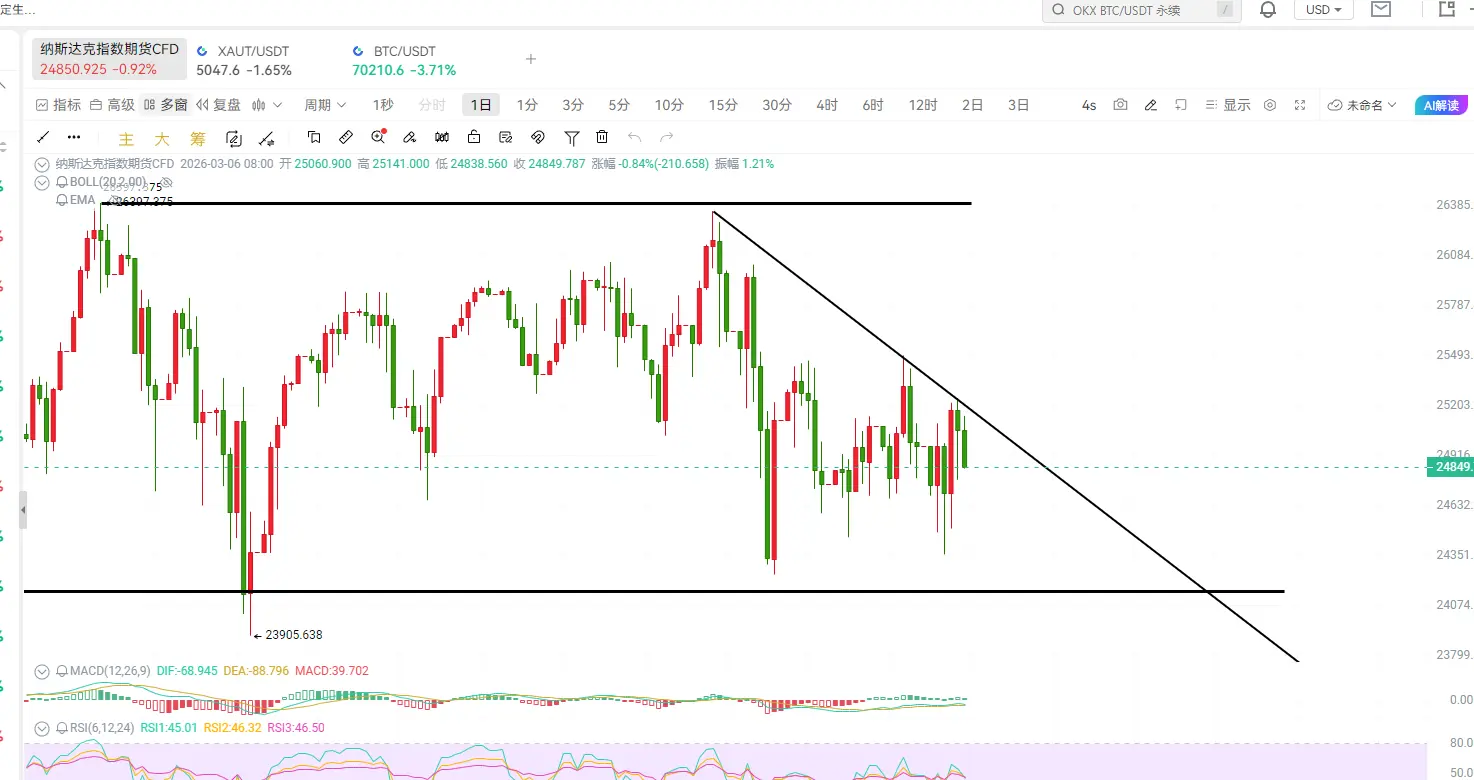Select the line drawing tool
This screenshot has height=780, width=1474.
[x=43, y=137]
